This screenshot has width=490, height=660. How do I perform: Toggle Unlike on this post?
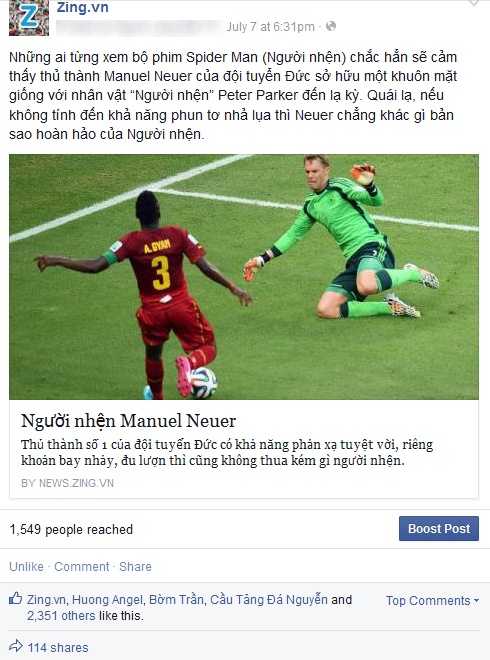tap(26, 567)
